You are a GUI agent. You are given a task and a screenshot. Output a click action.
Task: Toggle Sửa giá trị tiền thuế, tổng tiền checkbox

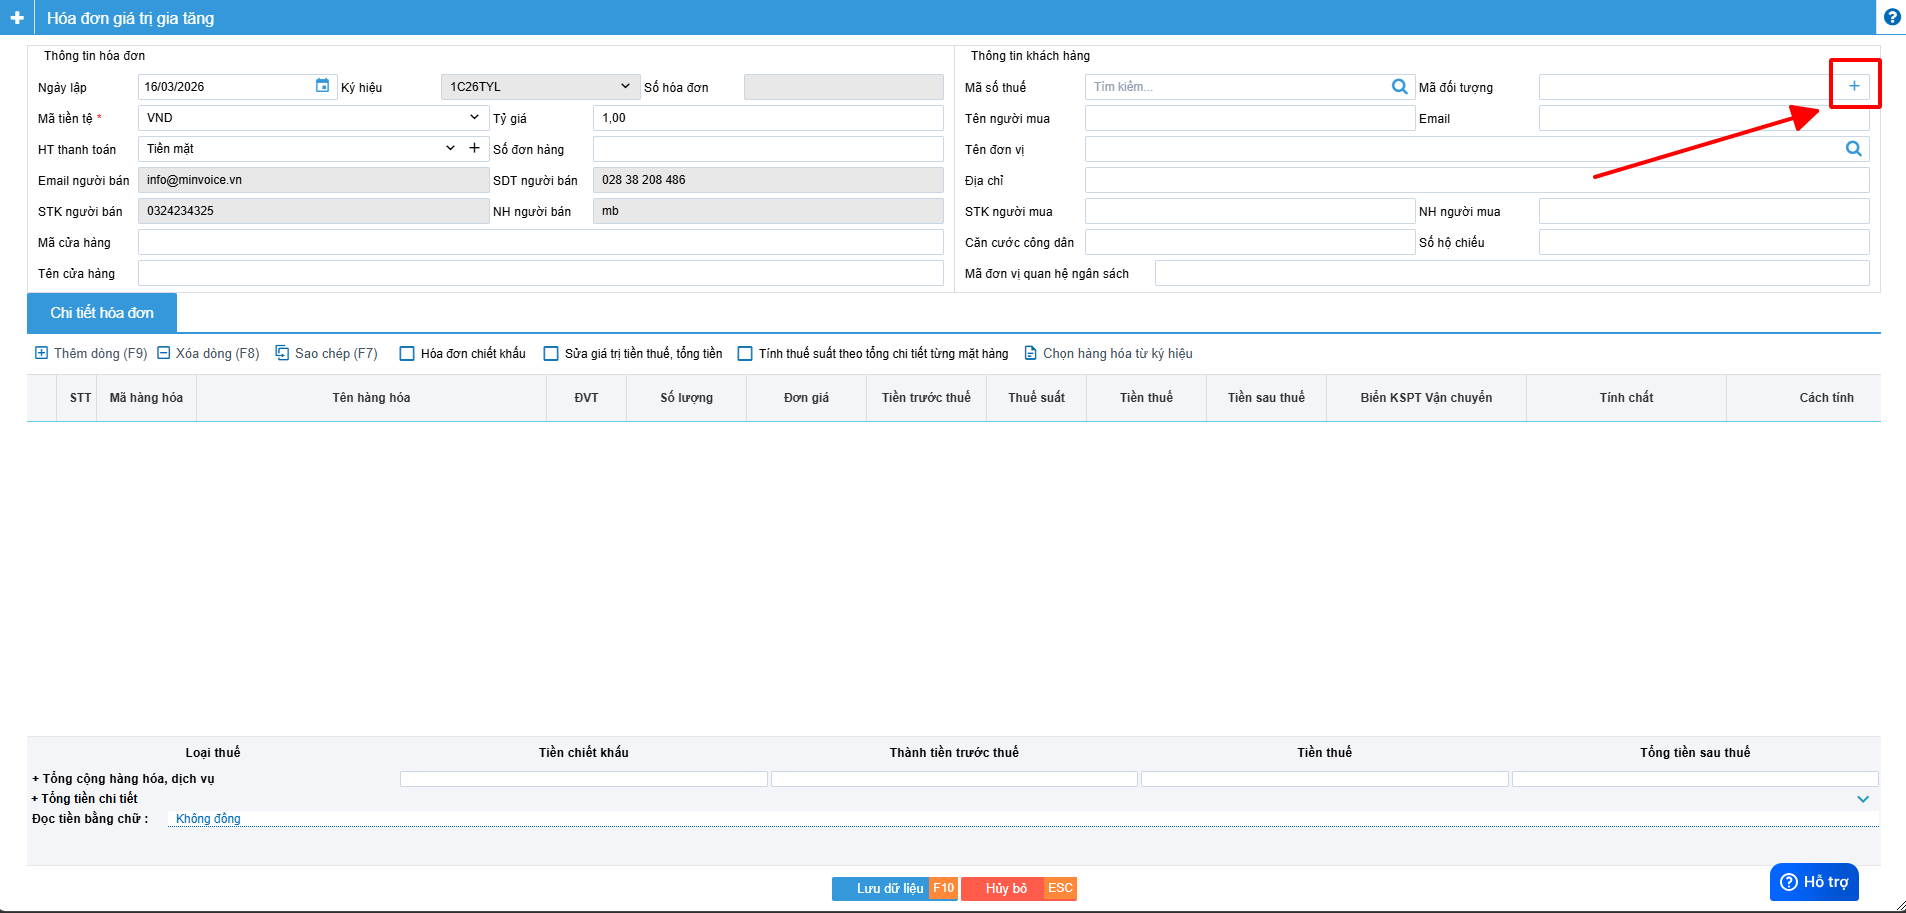click(551, 353)
